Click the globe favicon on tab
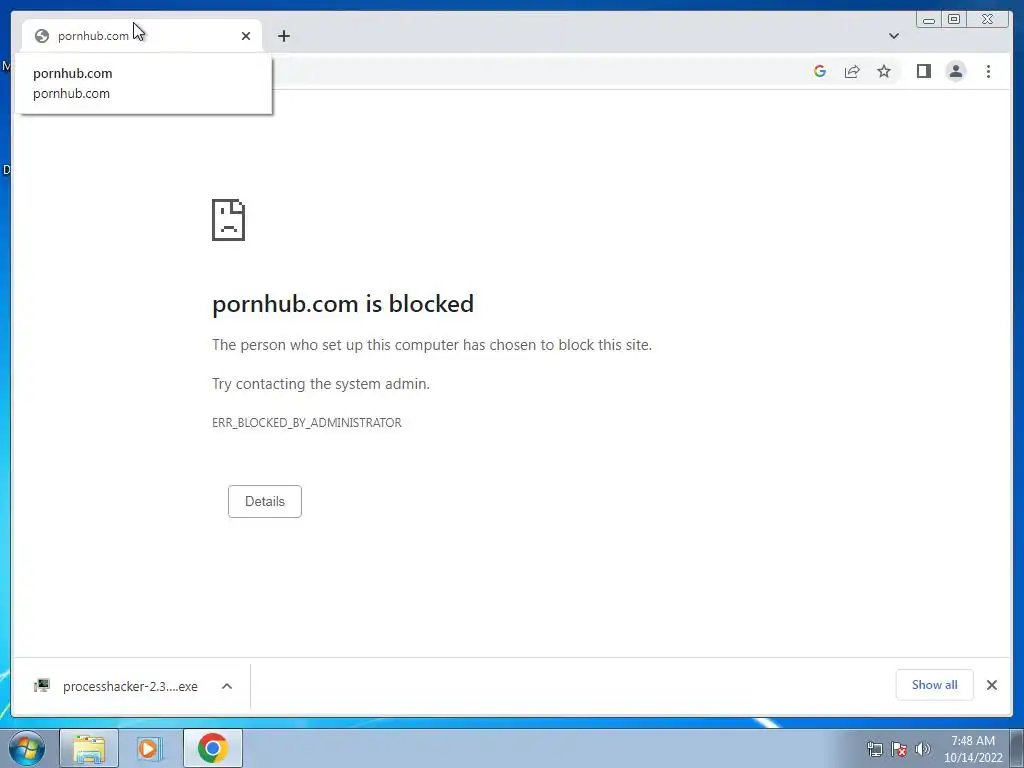This screenshot has width=1024, height=768. click(x=42, y=36)
